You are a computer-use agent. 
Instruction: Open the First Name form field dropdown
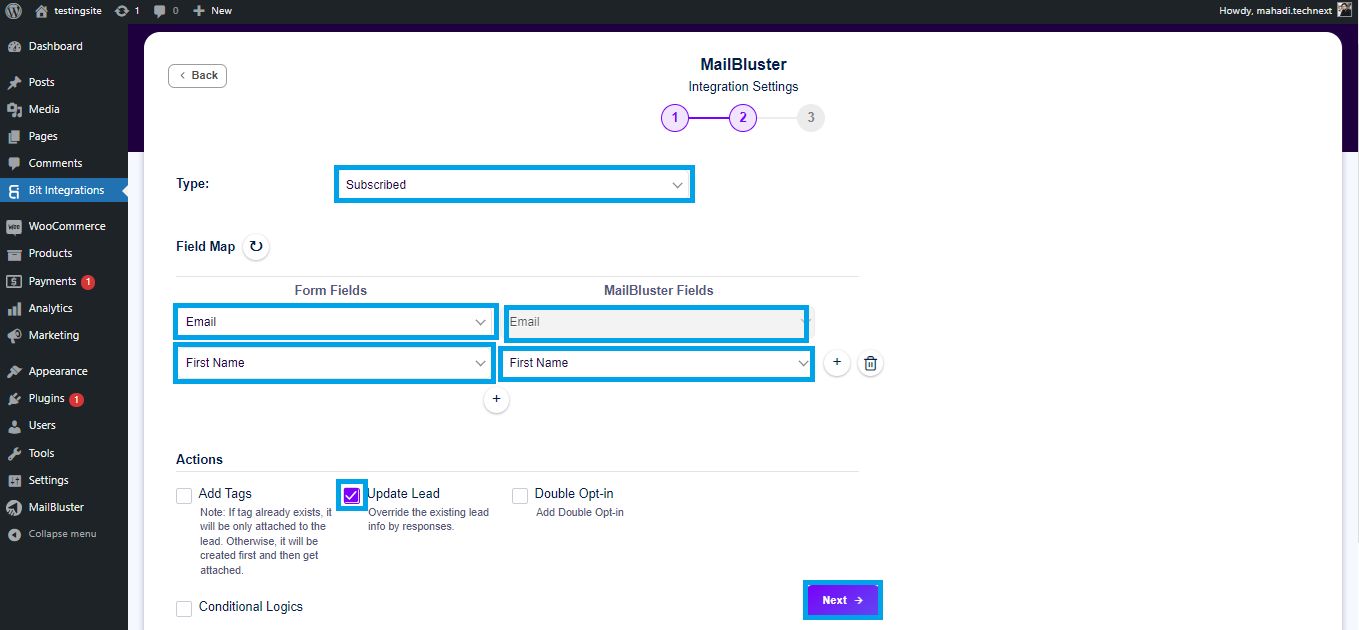(335, 363)
